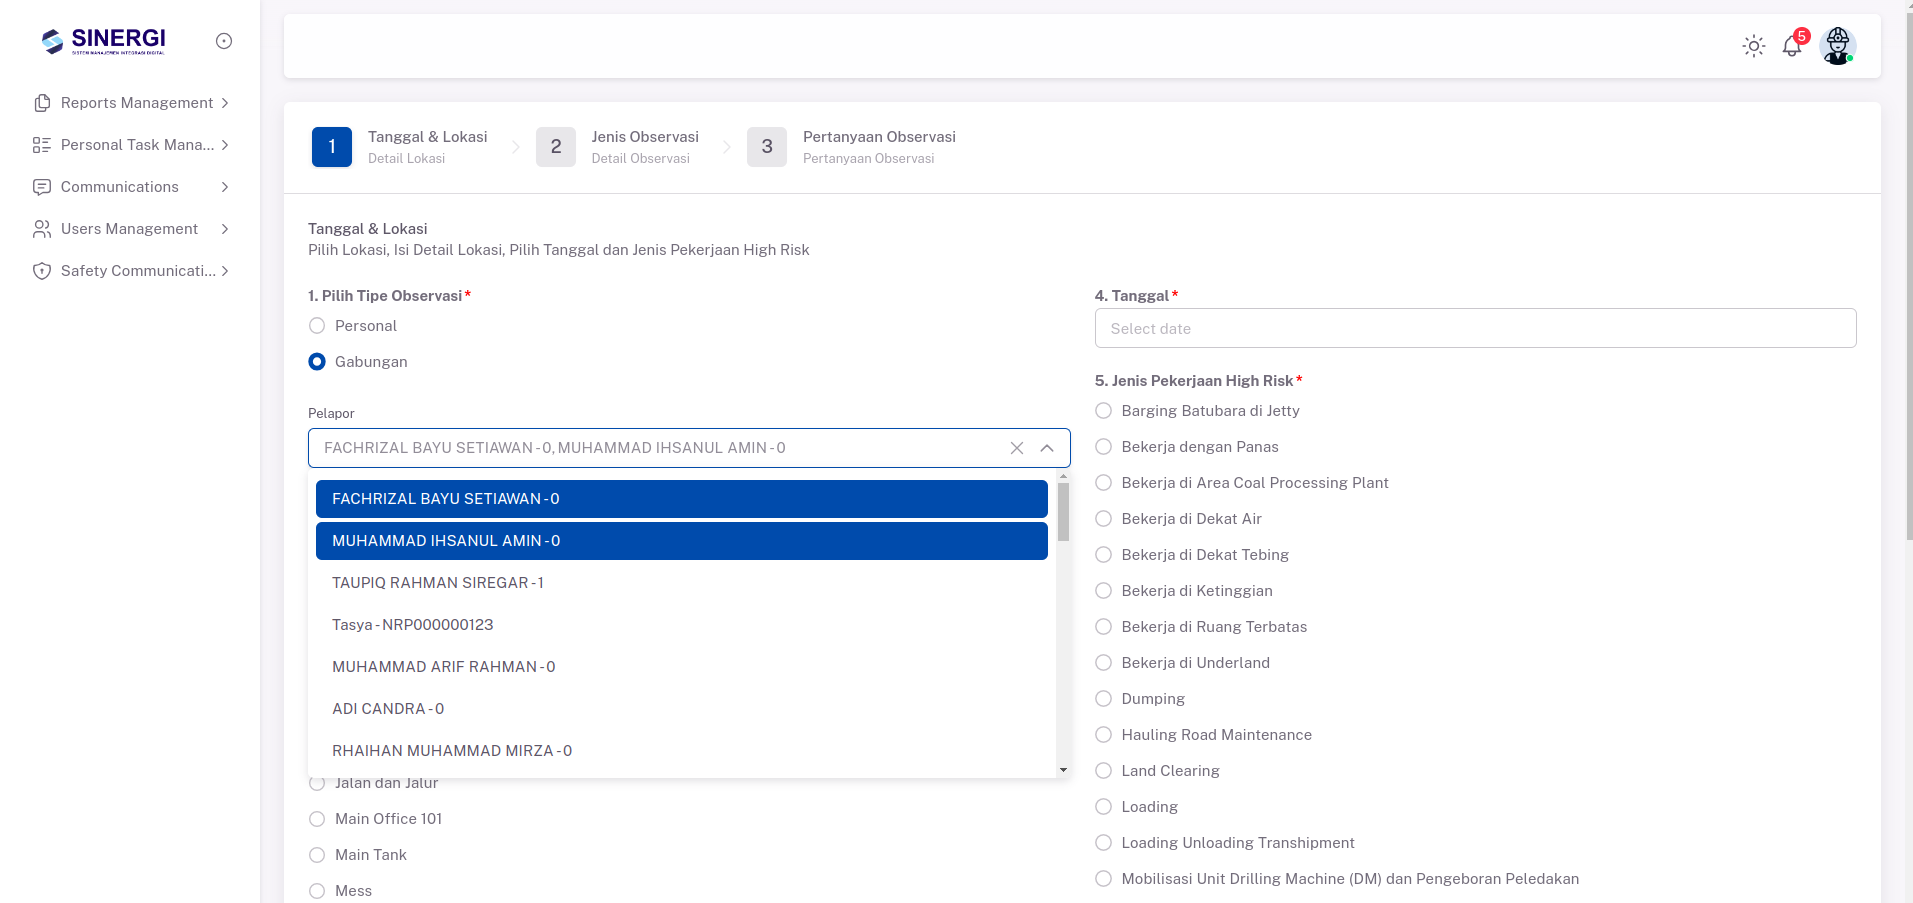Expand Reports Management menu
This screenshot has width=1913, height=903.
[x=225, y=103]
